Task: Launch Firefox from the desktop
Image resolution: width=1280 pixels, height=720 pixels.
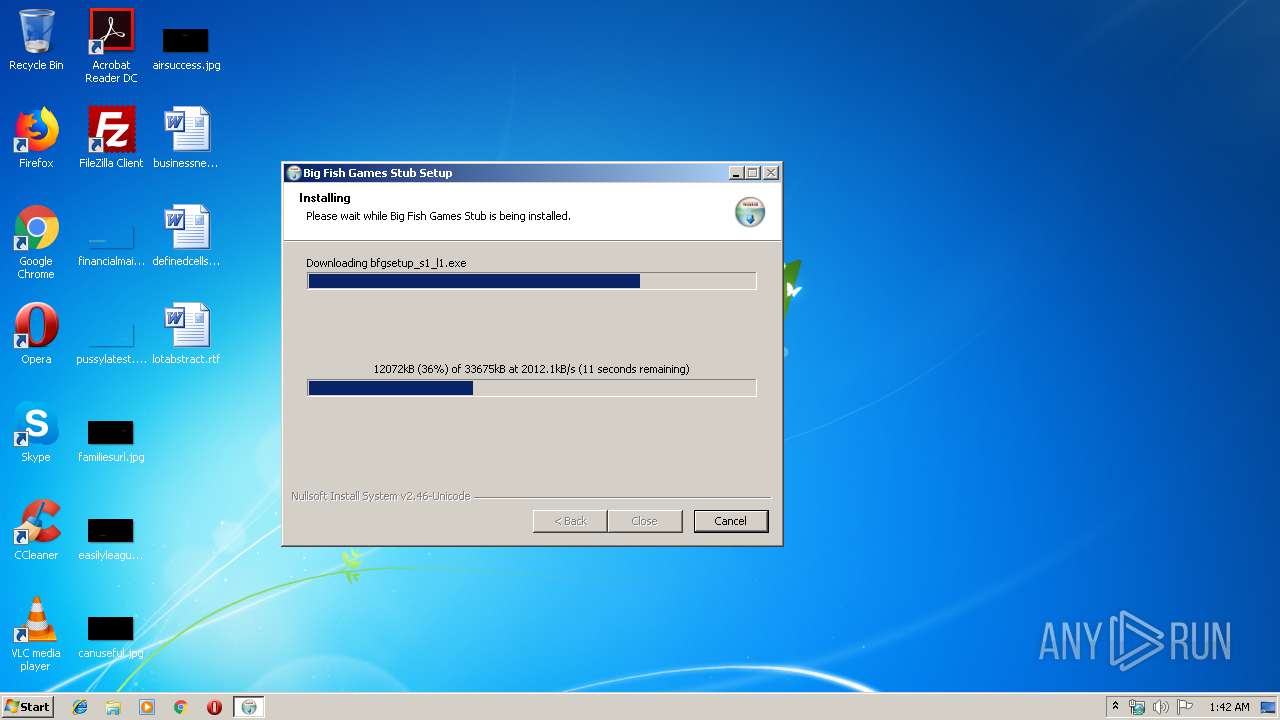Action: [36, 138]
